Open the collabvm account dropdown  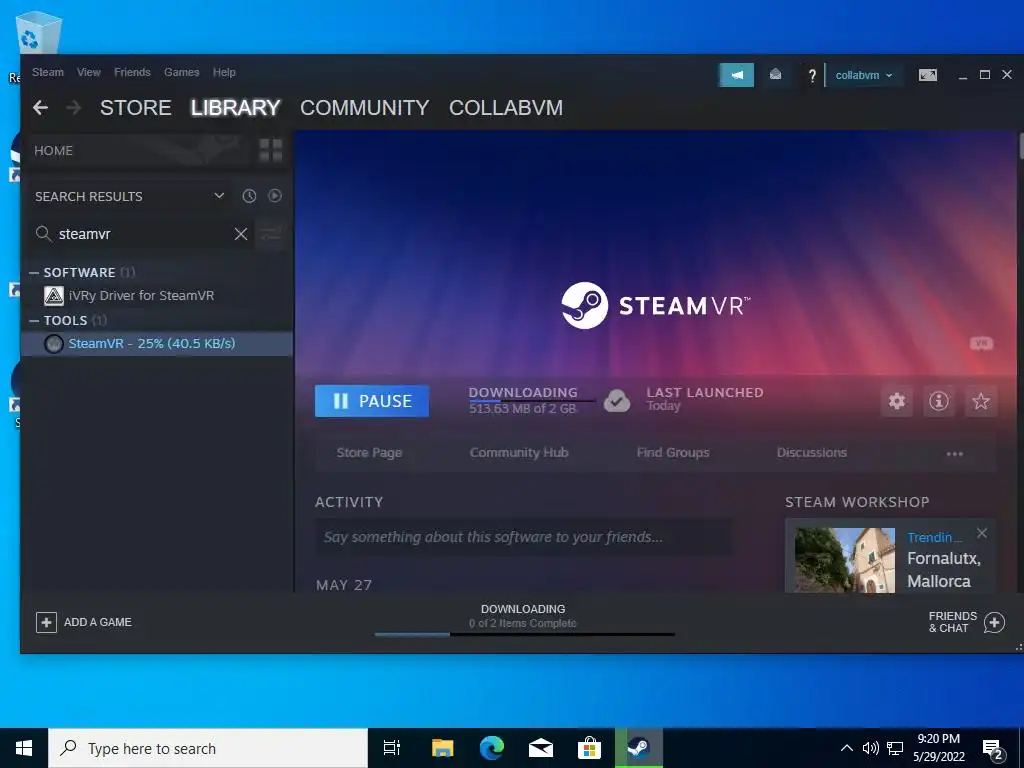[x=863, y=75]
